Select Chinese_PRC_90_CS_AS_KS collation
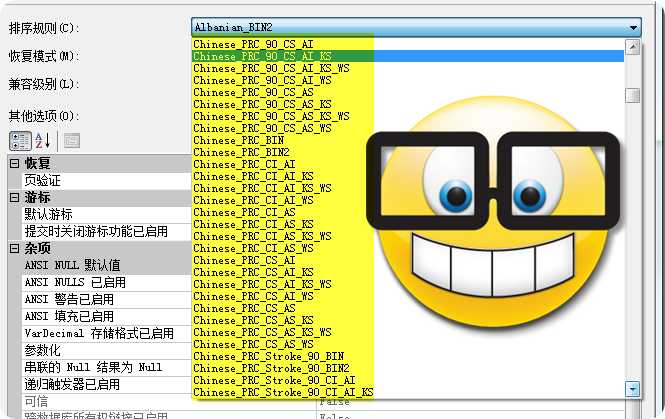 click(x=408, y=104)
